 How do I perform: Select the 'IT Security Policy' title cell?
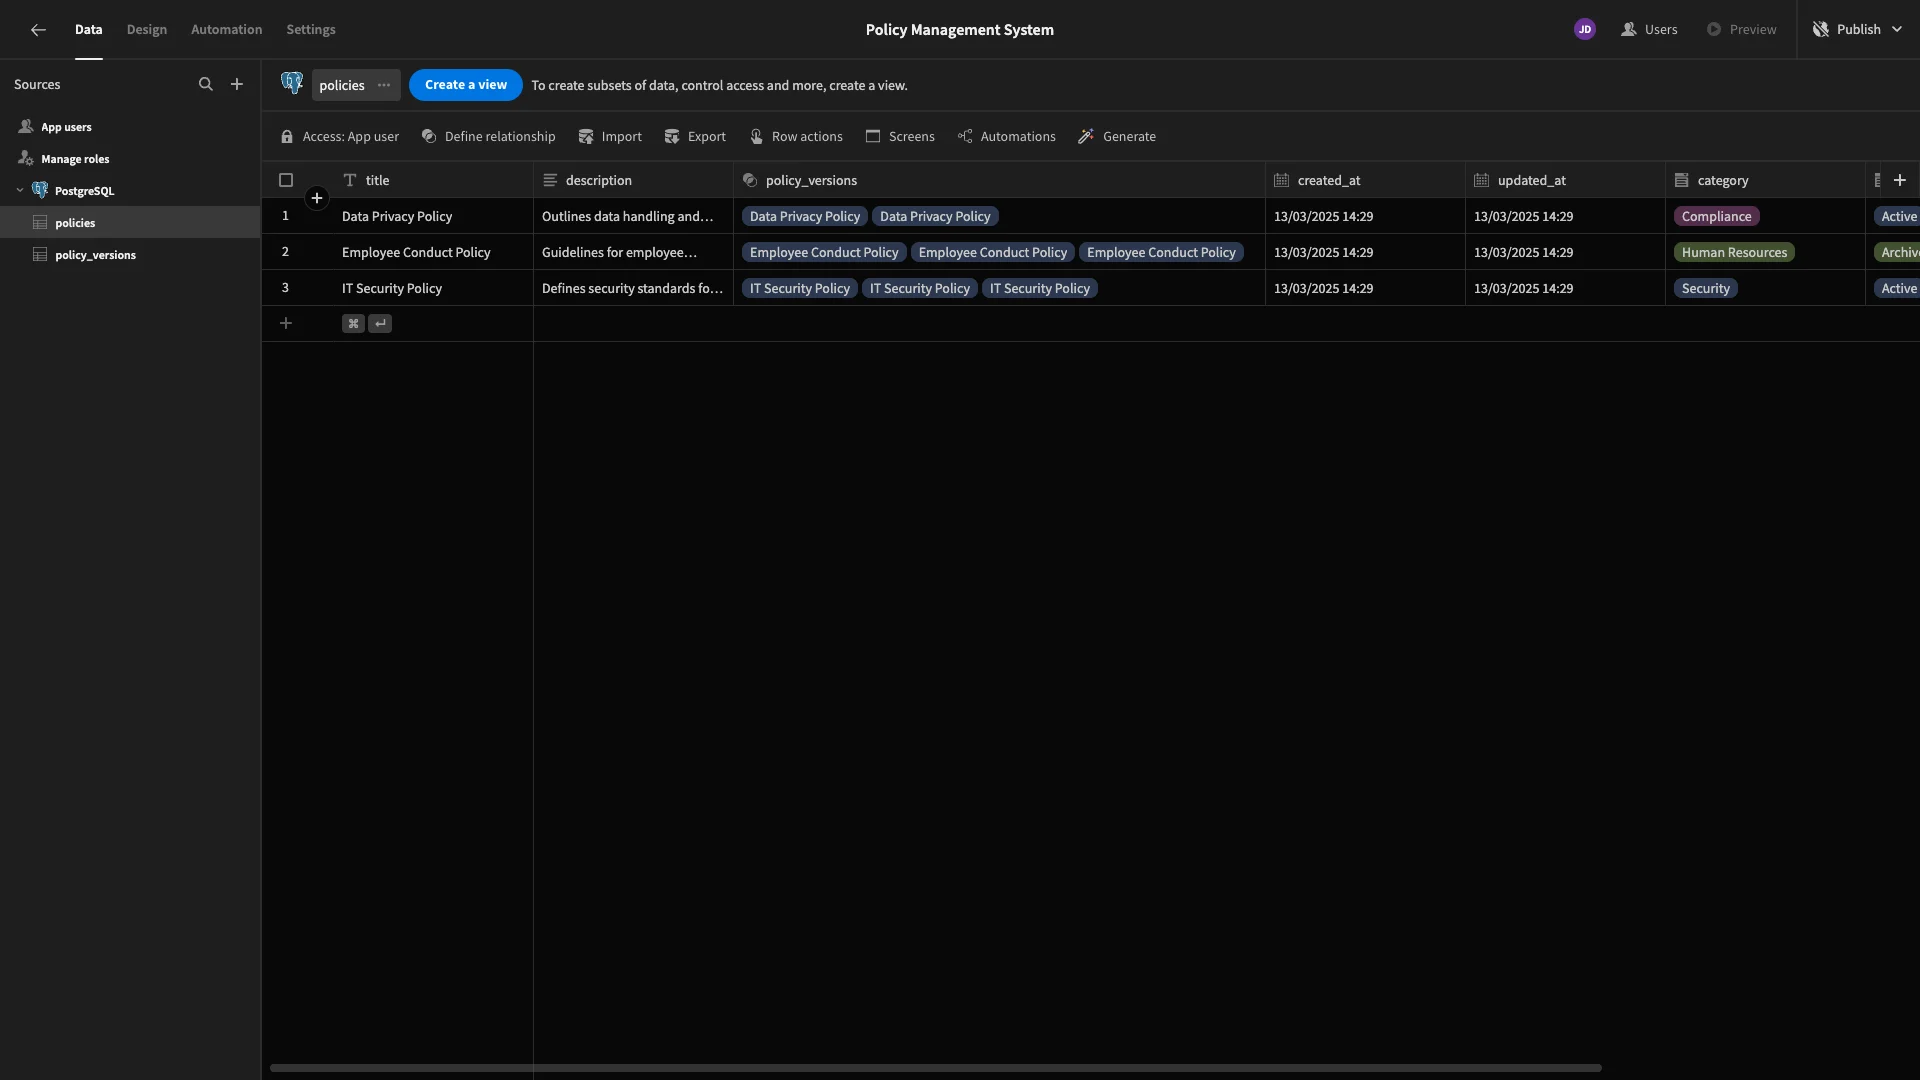pyautogui.click(x=433, y=289)
